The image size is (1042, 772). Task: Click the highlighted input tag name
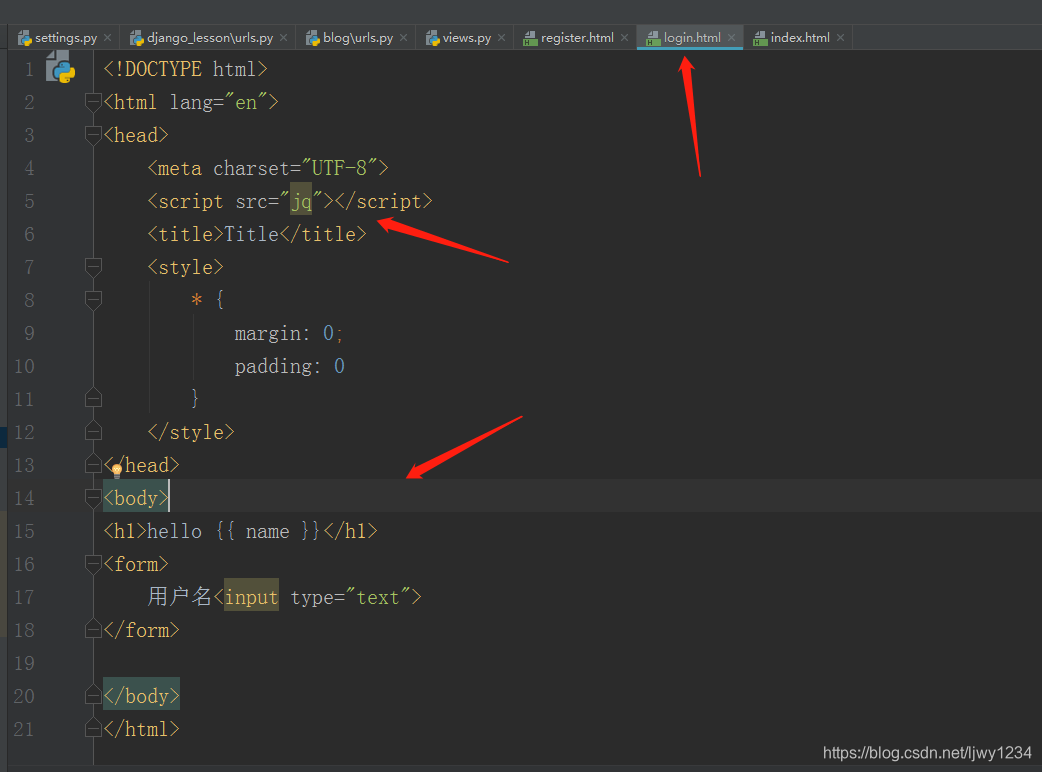(x=251, y=597)
